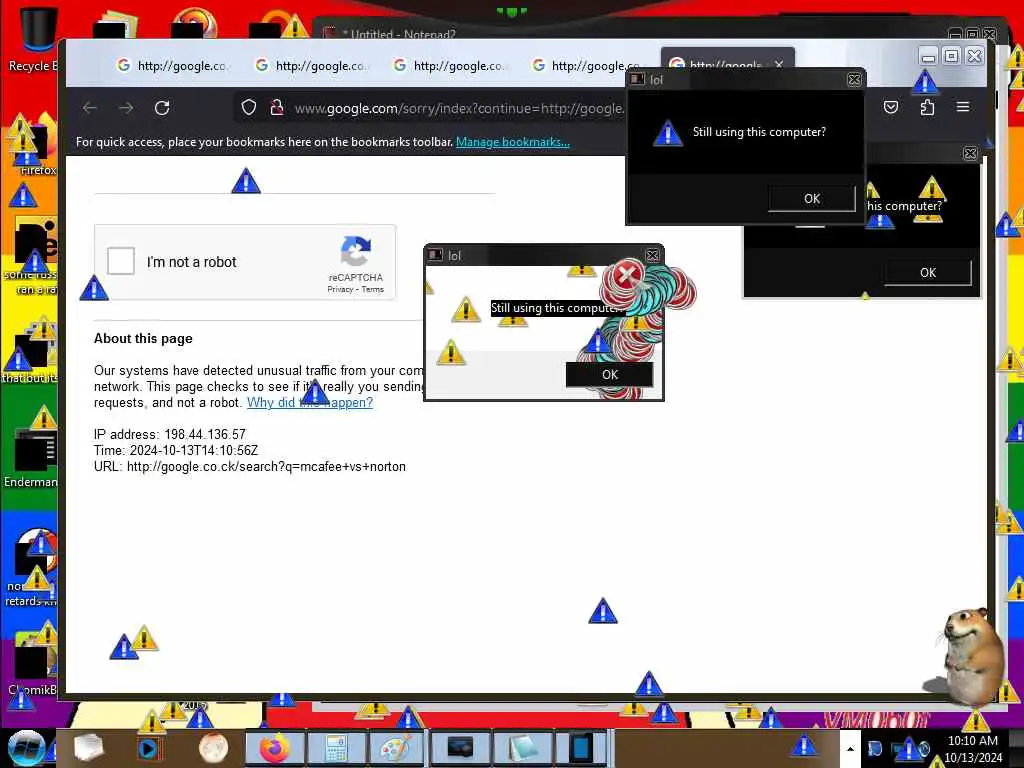1024x768 pixels.
Task: Click the red error X icon
Action: 626,274
